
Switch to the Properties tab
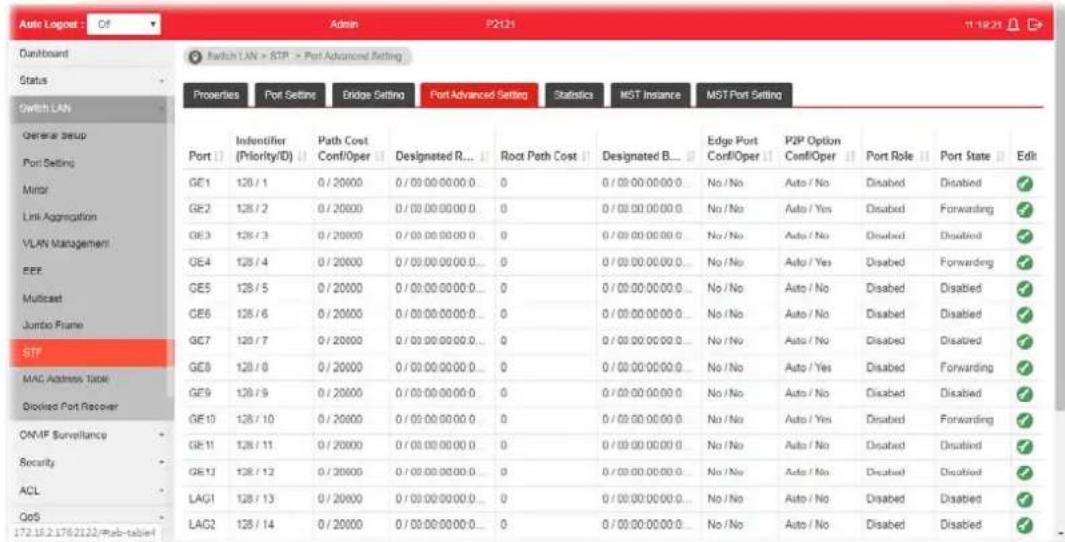click(216, 96)
